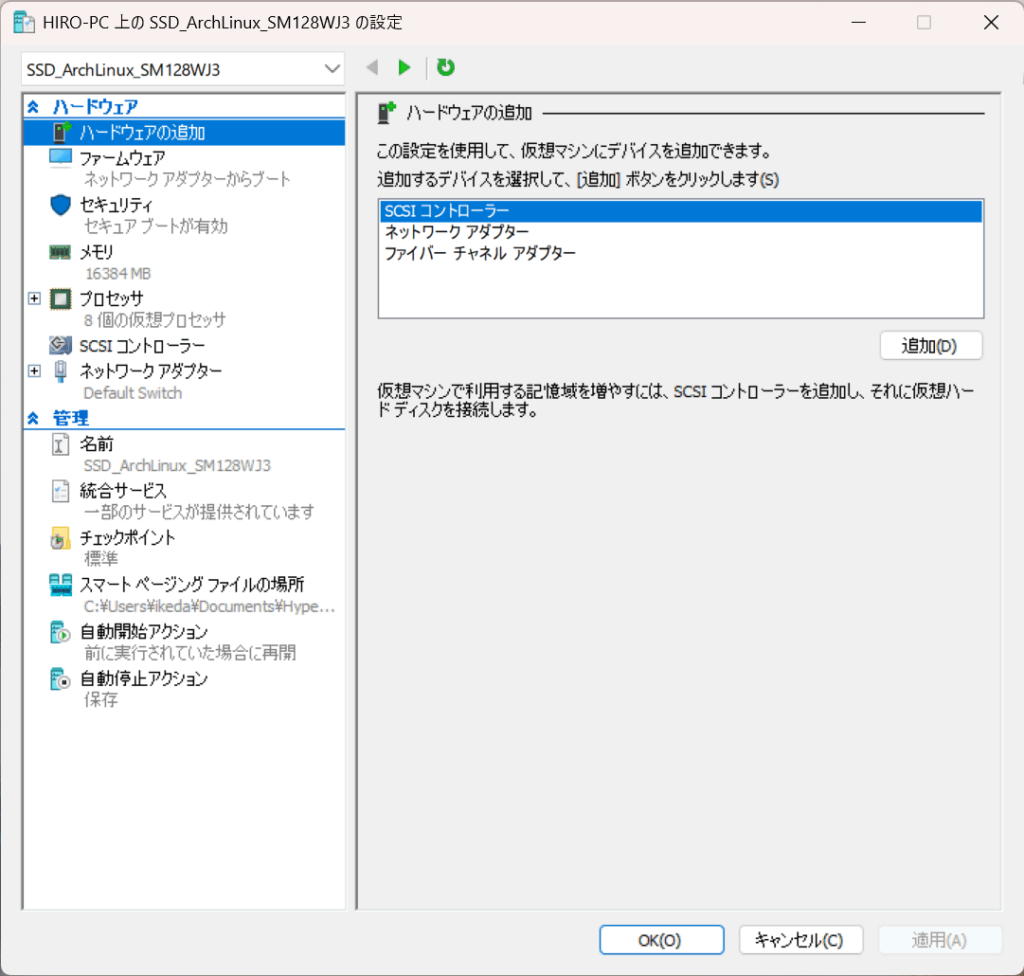Click 一部のサービスが提供されています subtext

(199, 512)
